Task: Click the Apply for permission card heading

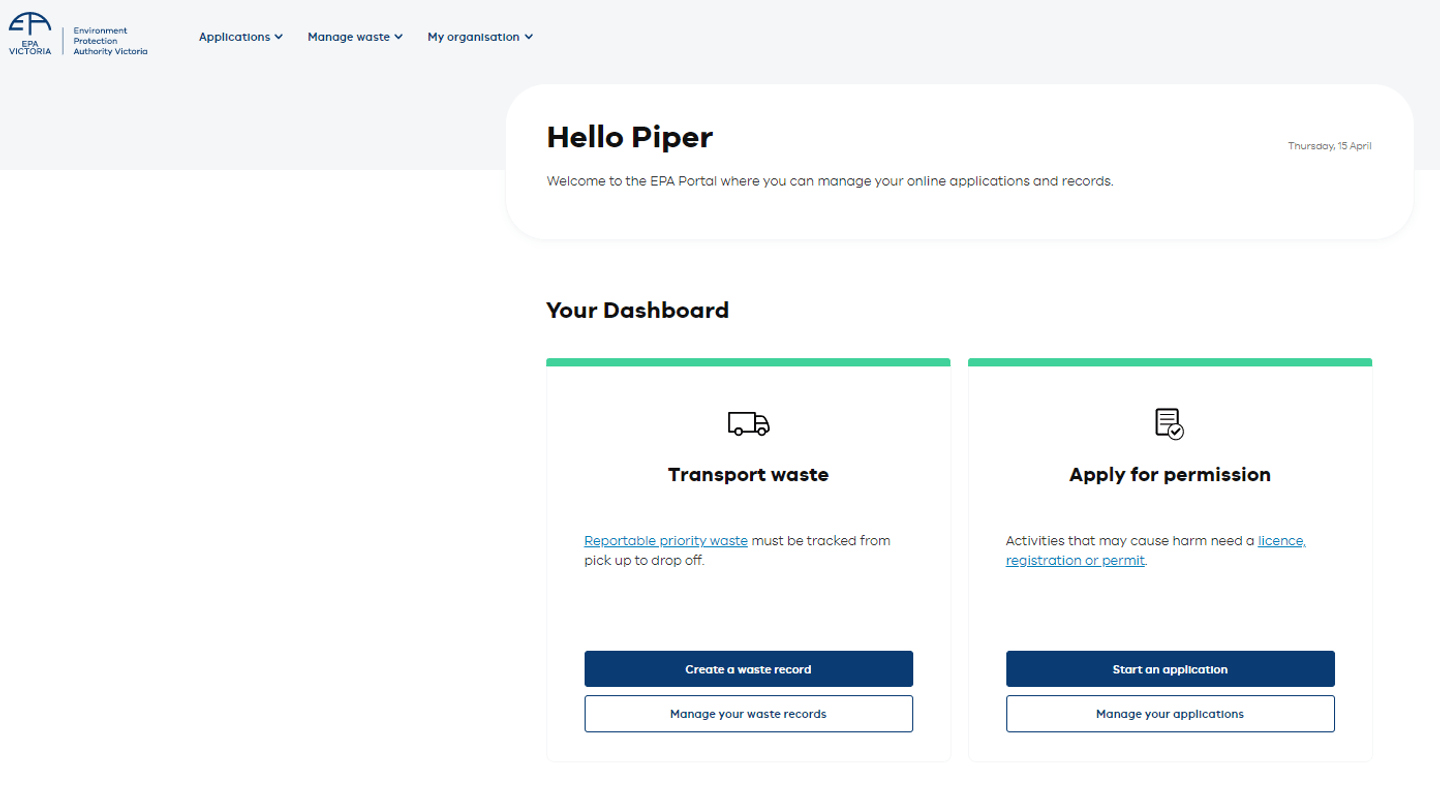Action: pyautogui.click(x=1168, y=474)
